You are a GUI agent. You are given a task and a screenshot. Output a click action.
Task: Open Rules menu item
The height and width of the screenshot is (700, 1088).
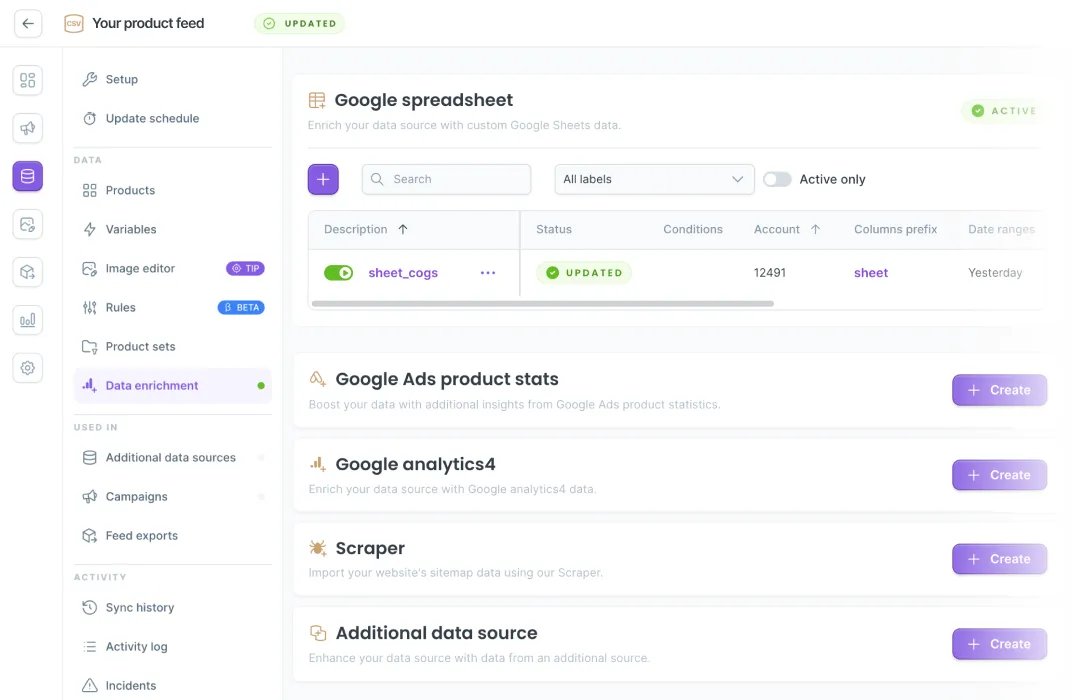173,307
